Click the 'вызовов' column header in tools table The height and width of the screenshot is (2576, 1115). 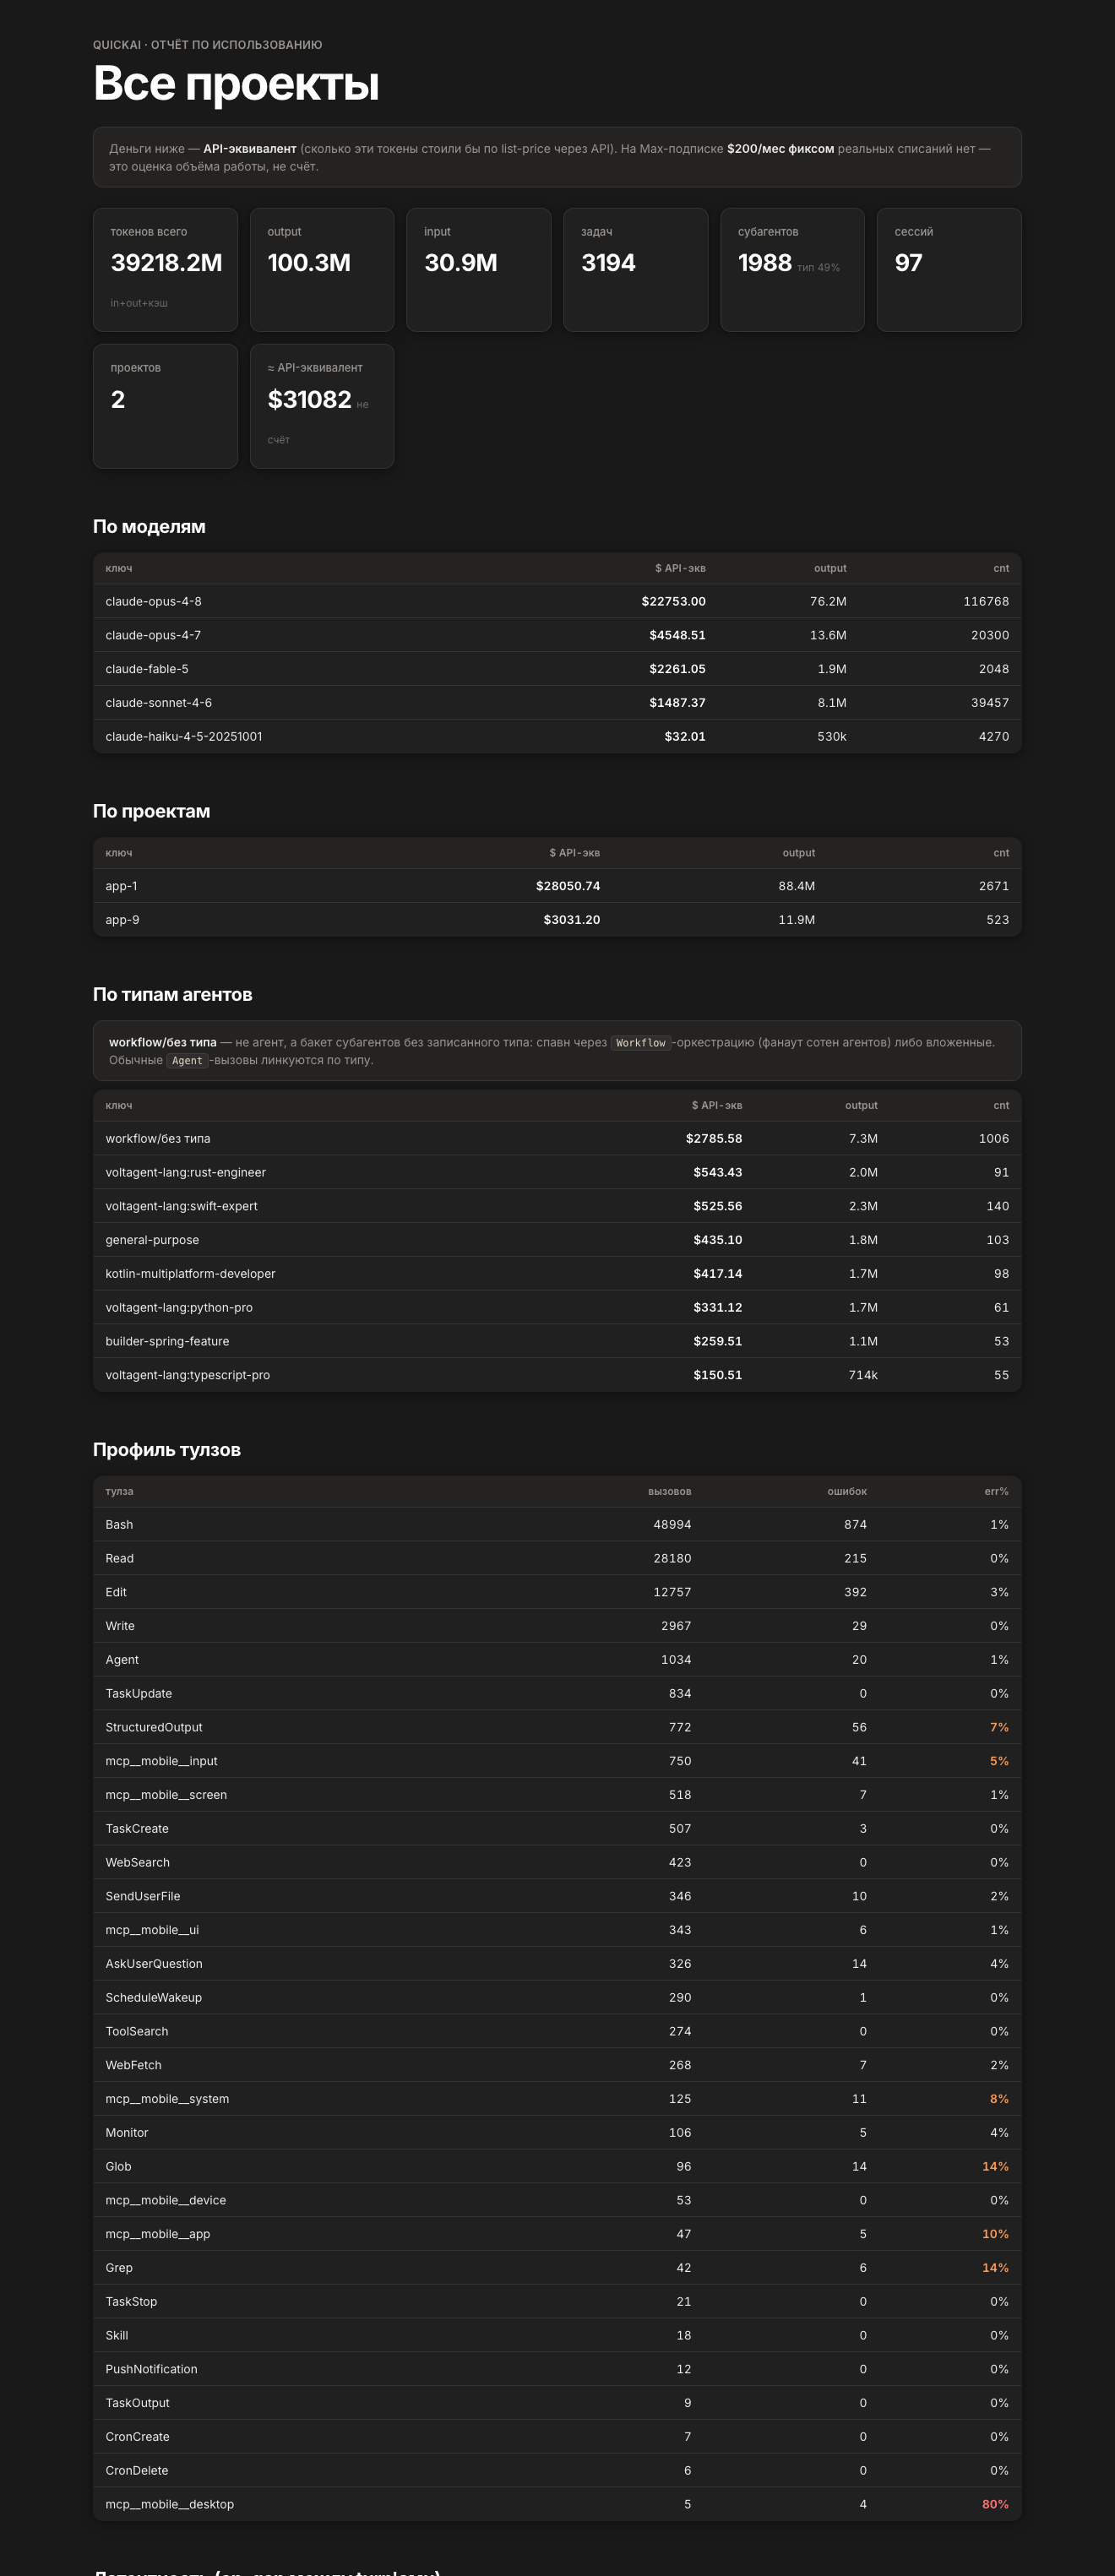tap(669, 1491)
